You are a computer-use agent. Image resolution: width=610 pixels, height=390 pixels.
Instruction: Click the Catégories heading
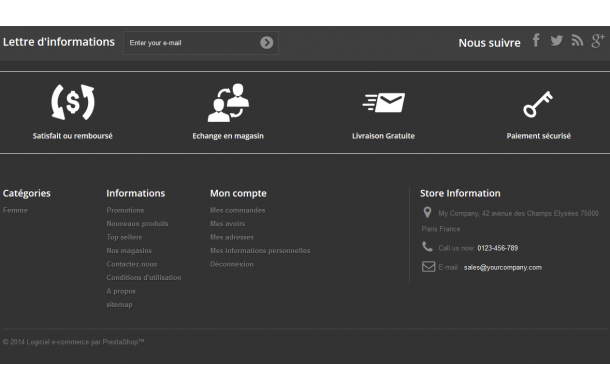point(27,193)
